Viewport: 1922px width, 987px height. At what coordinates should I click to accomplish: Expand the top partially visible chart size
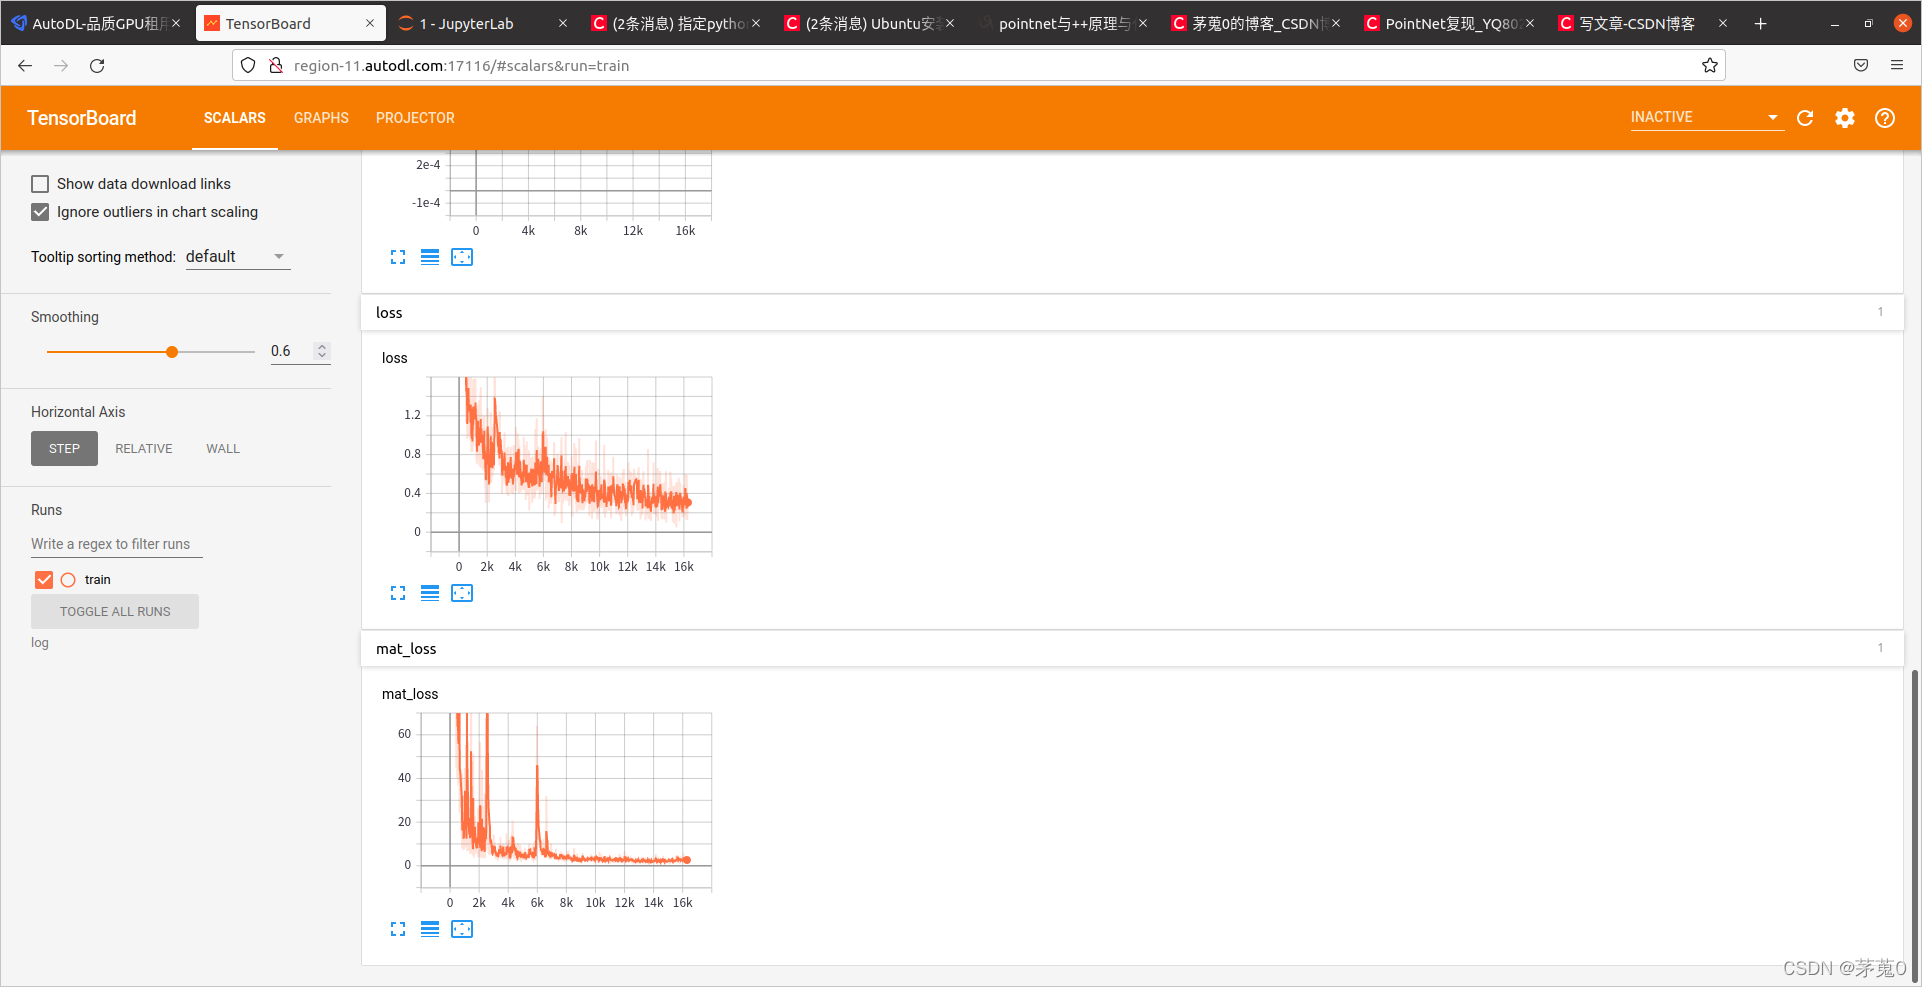(398, 257)
